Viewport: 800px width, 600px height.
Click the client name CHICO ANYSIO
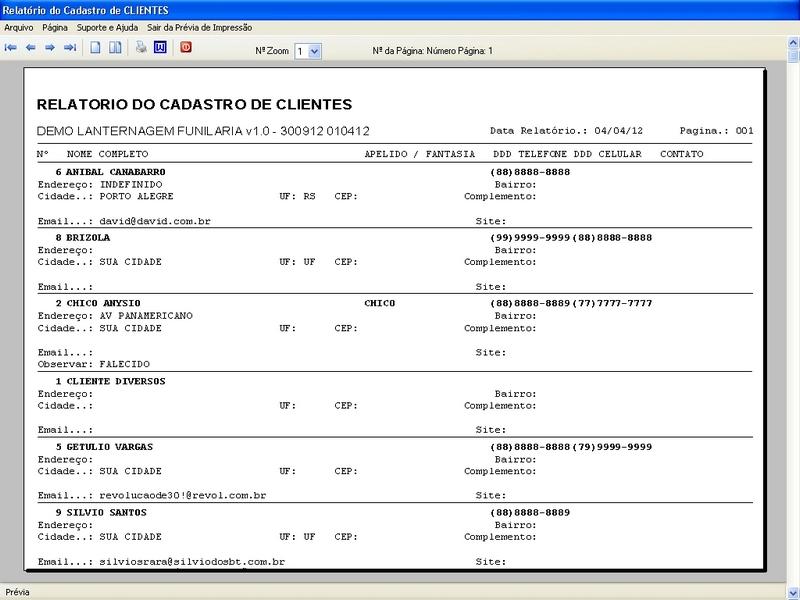pos(104,303)
